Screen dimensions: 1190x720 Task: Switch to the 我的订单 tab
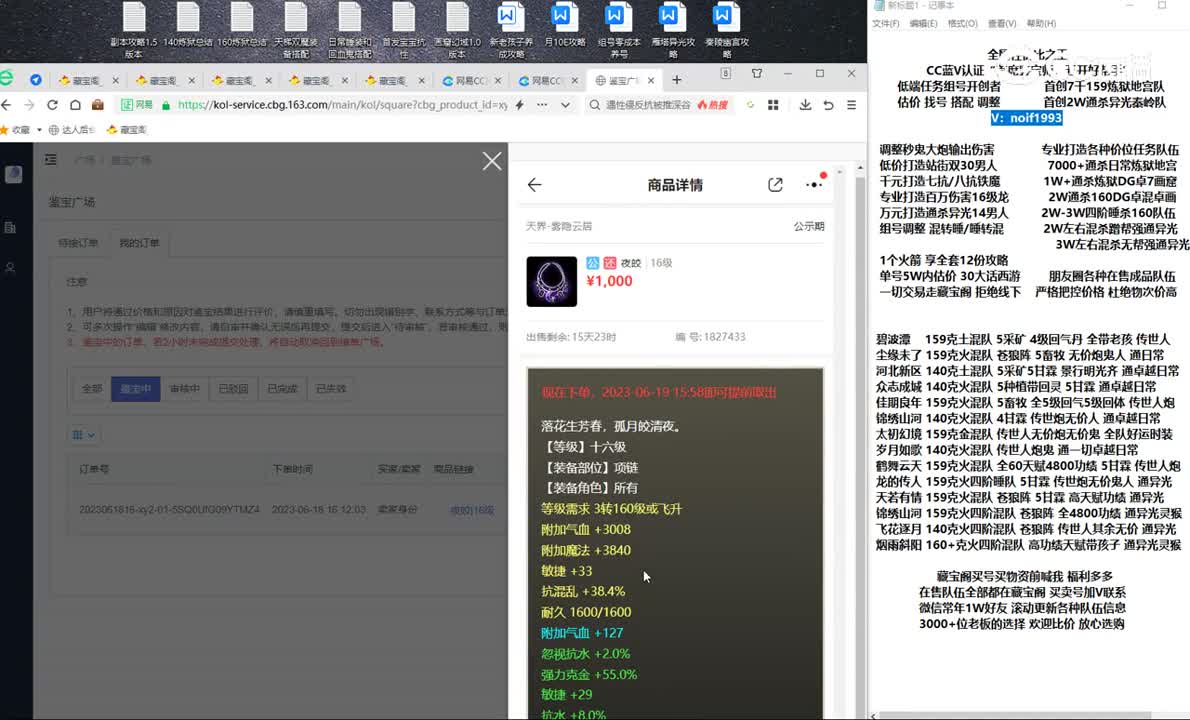point(139,243)
